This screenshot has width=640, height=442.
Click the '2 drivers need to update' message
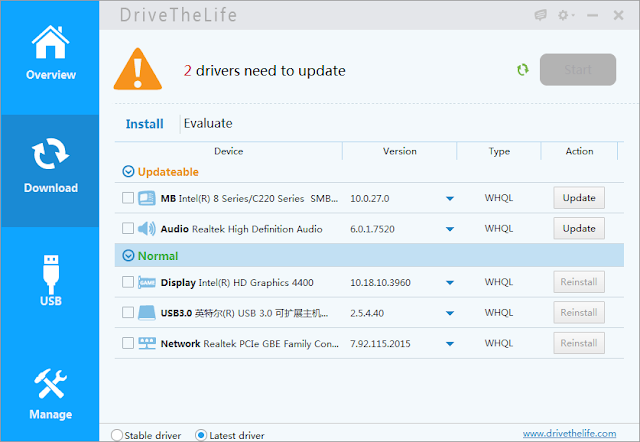pos(264,71)
